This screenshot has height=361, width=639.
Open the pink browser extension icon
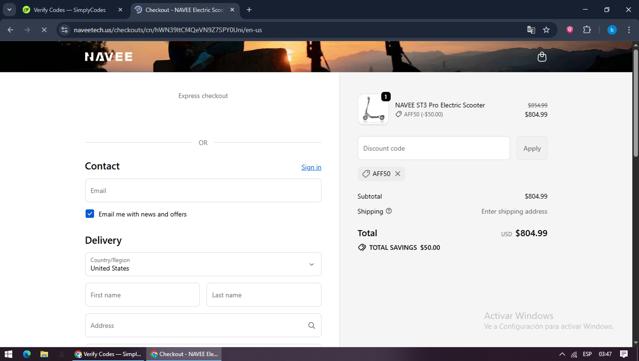pos(570,30)
